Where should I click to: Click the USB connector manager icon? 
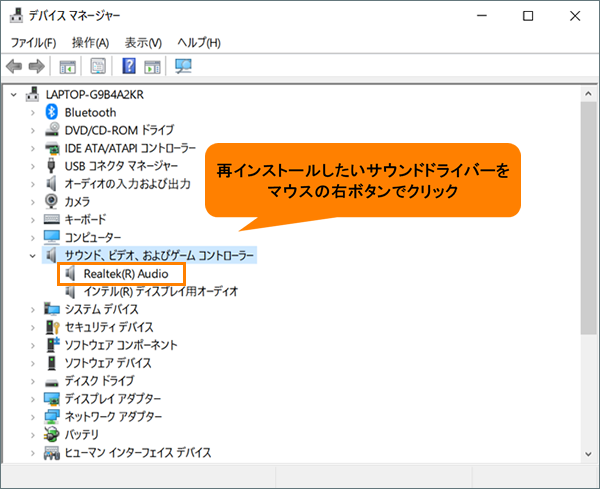(51, 166)
